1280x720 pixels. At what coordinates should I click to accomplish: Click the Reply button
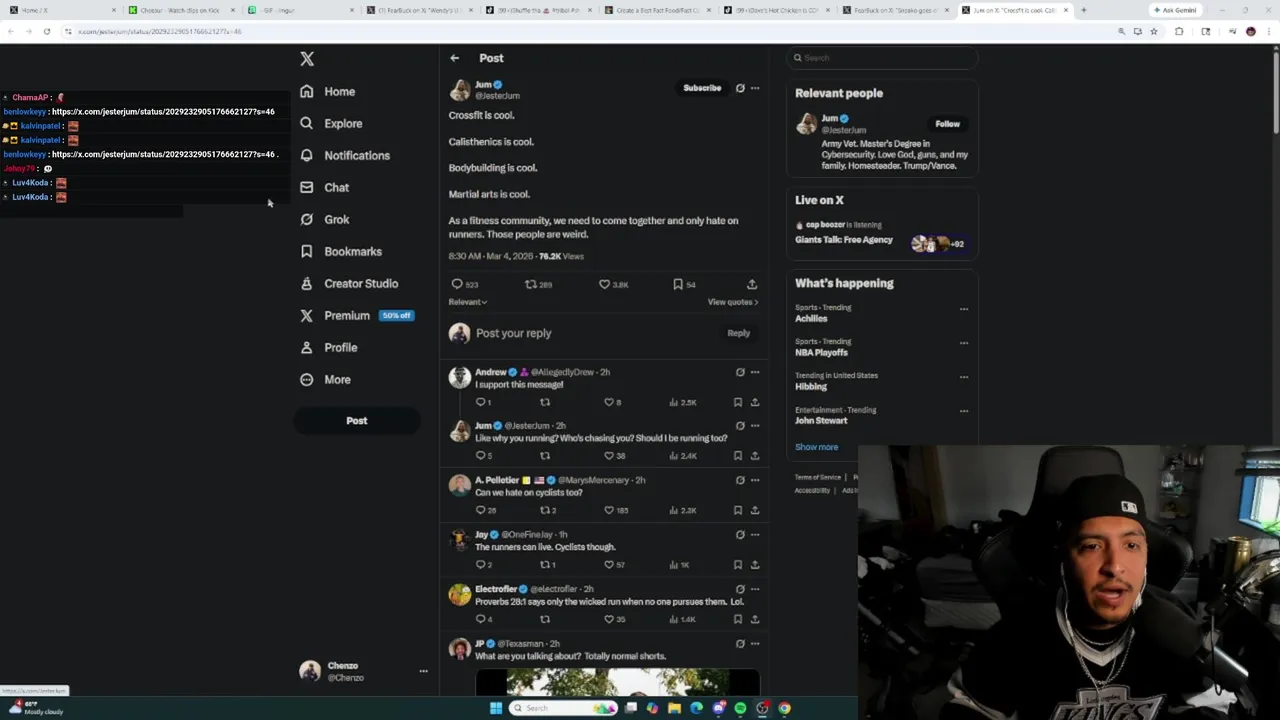point(738,333)
